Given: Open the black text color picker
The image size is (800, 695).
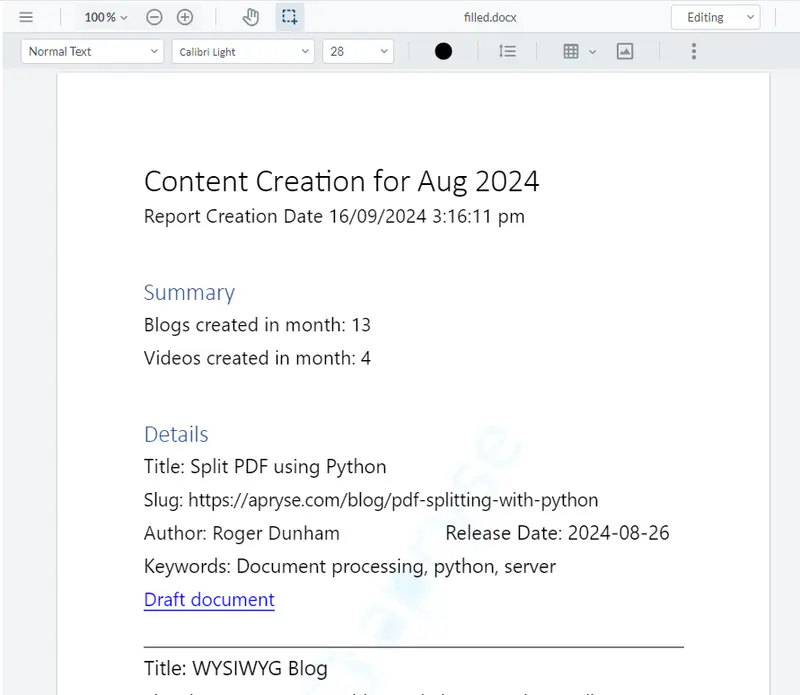Looking at the screenshot, I should click(x=443, y=51).
